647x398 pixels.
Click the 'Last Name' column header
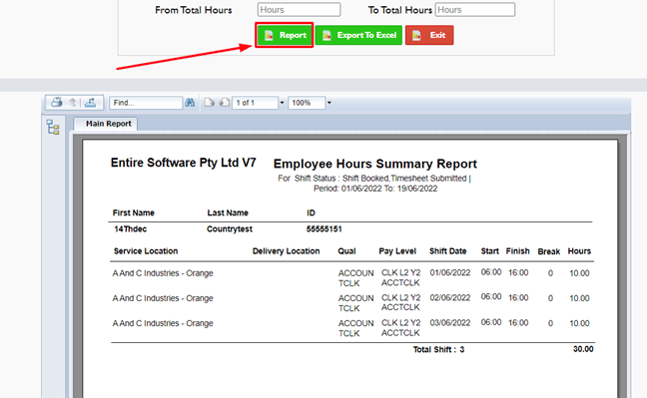point(227,213)
